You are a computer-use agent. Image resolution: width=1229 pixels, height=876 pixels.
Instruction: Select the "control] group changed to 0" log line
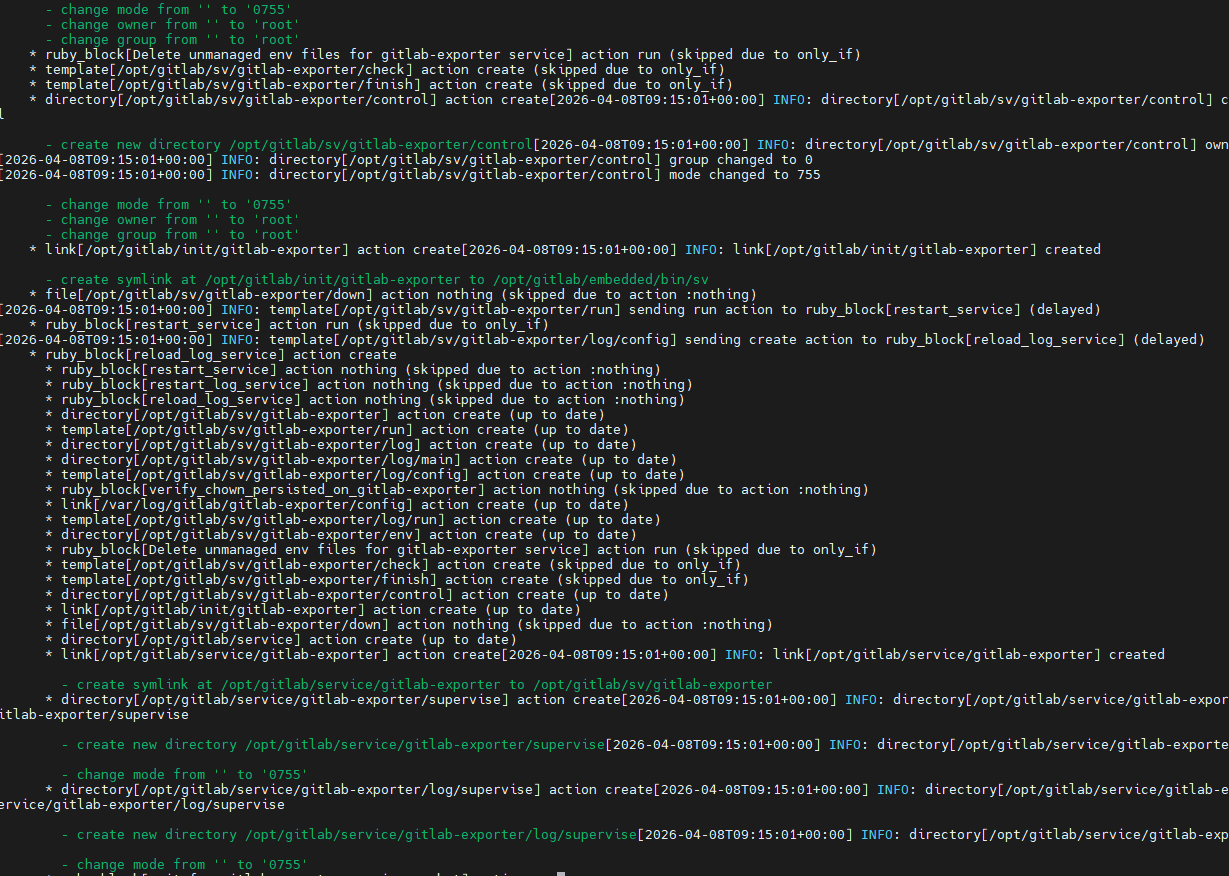pyautogui.click(x=407, y=159)
